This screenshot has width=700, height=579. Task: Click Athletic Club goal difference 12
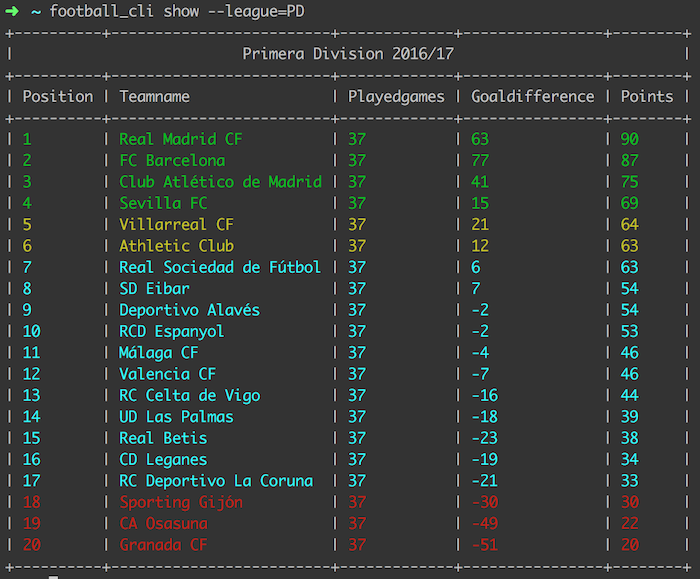480,246
